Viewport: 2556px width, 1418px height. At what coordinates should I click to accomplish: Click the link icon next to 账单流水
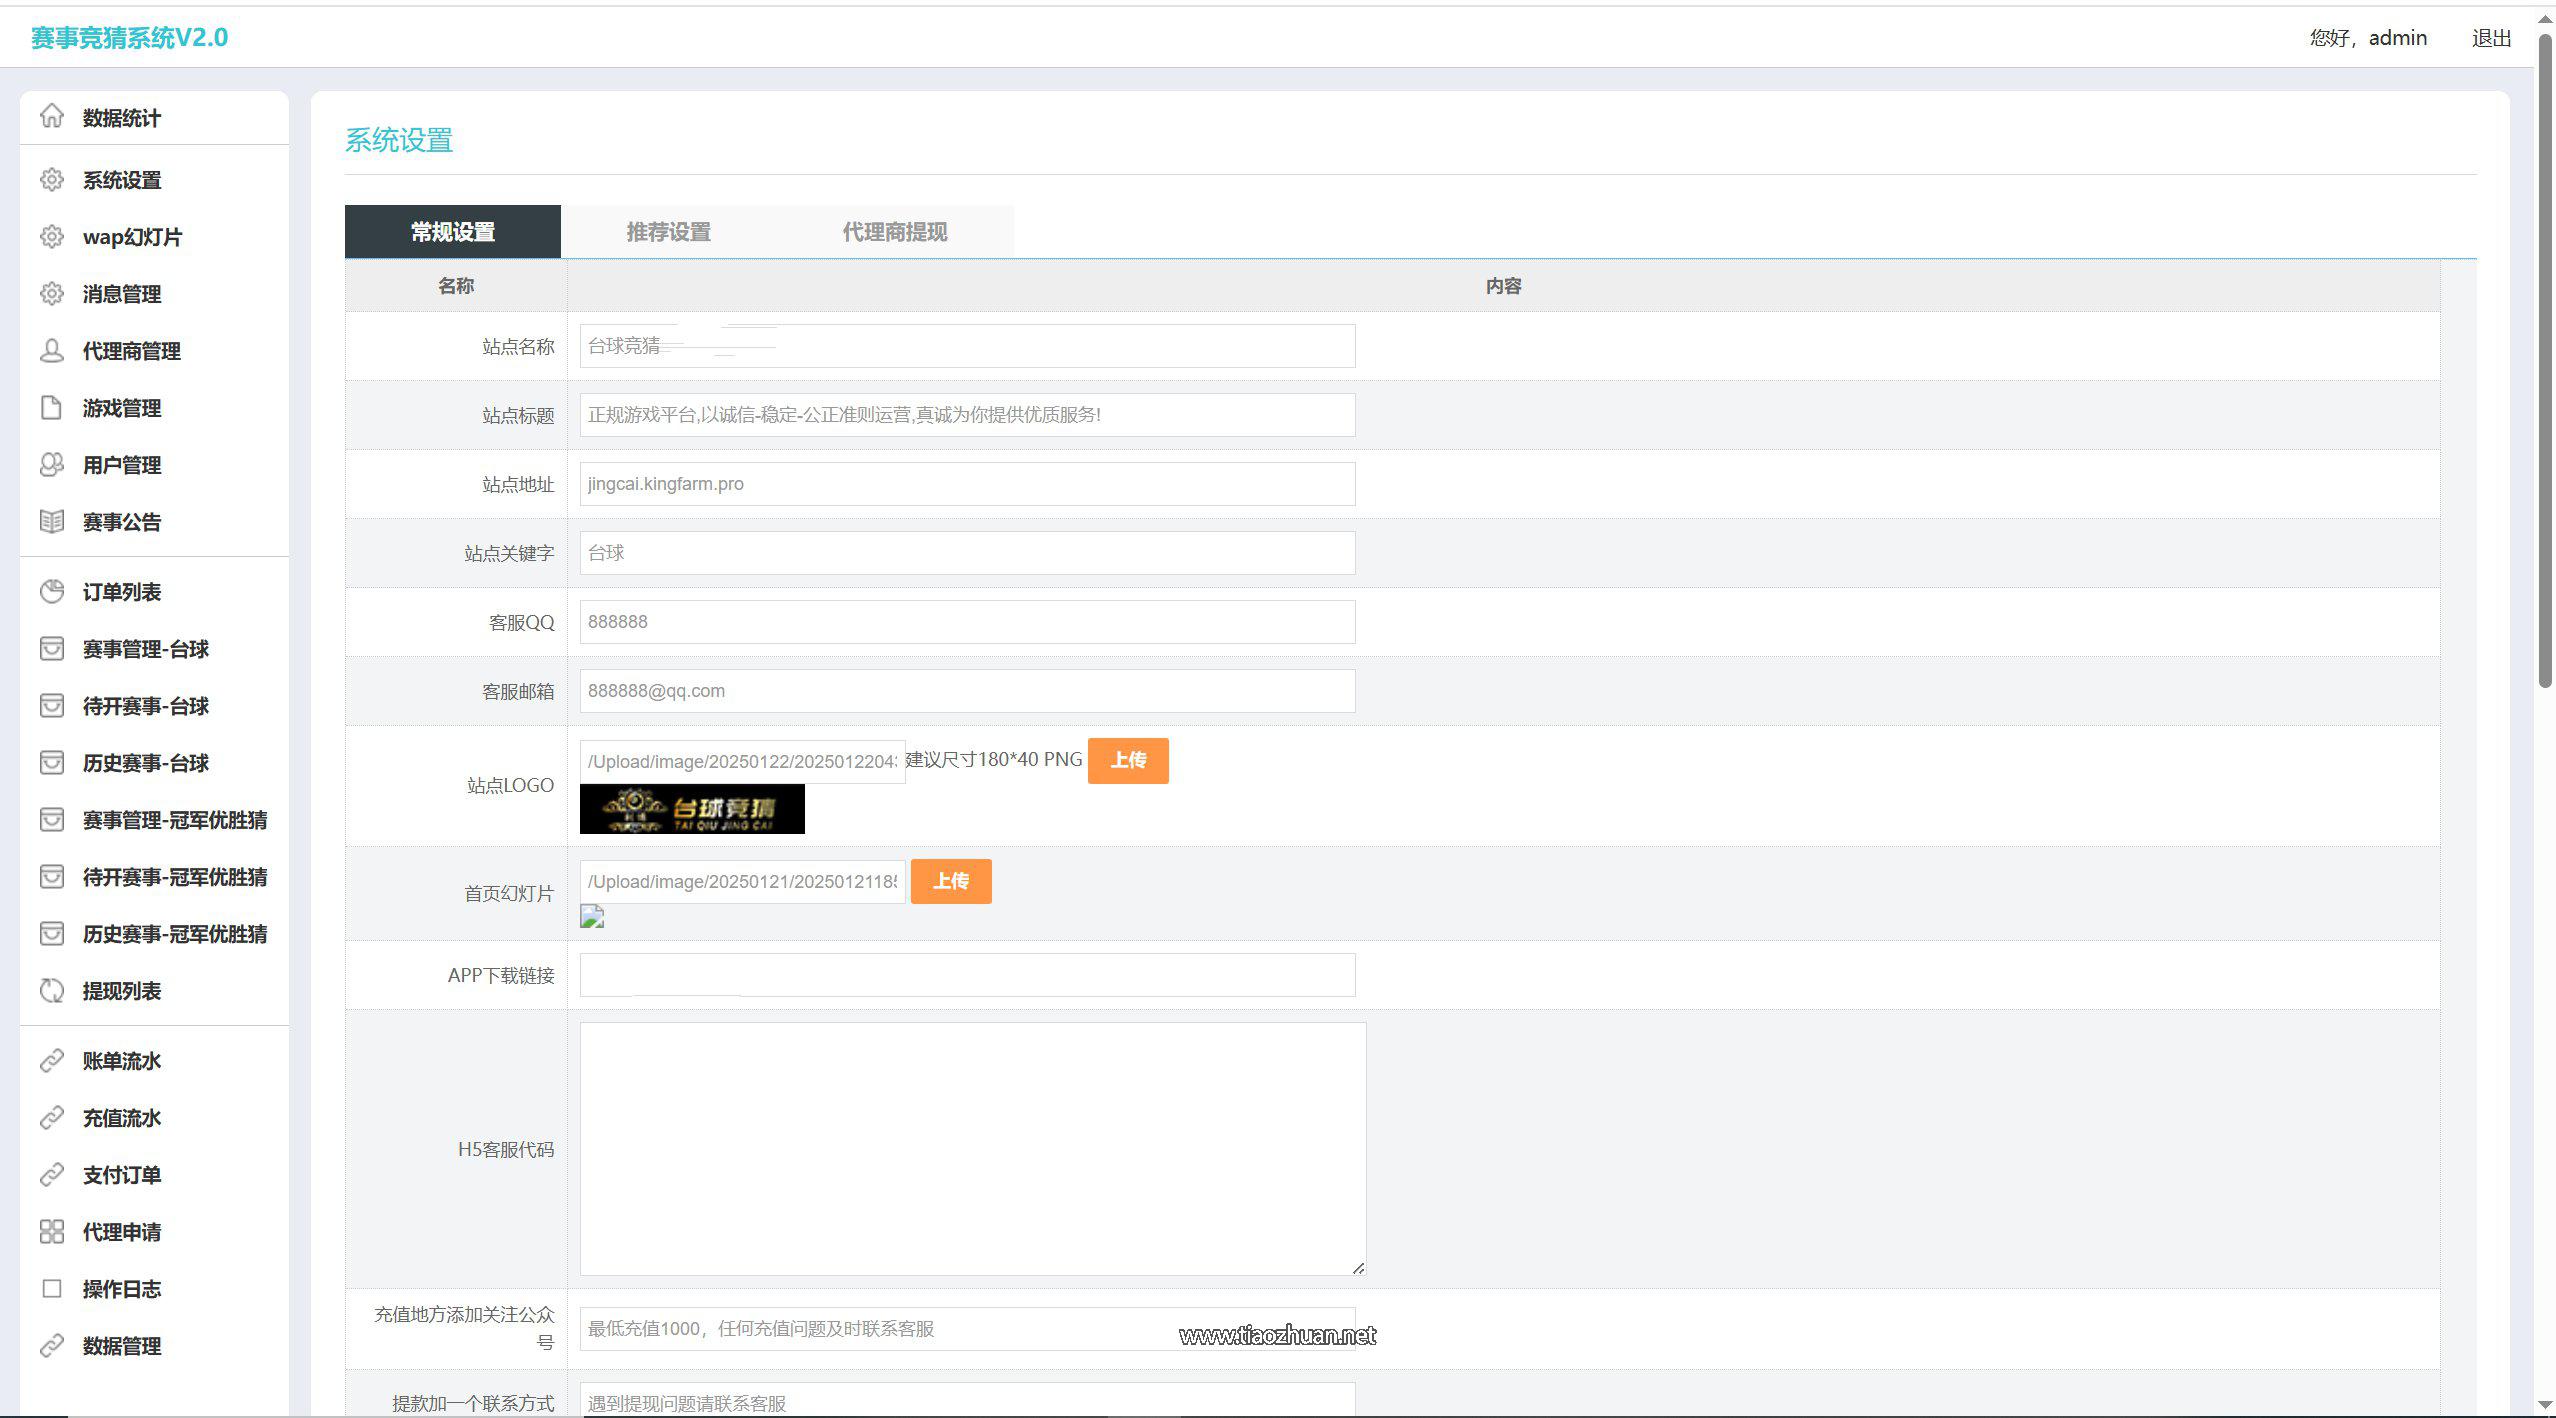tap(52, 1061)
